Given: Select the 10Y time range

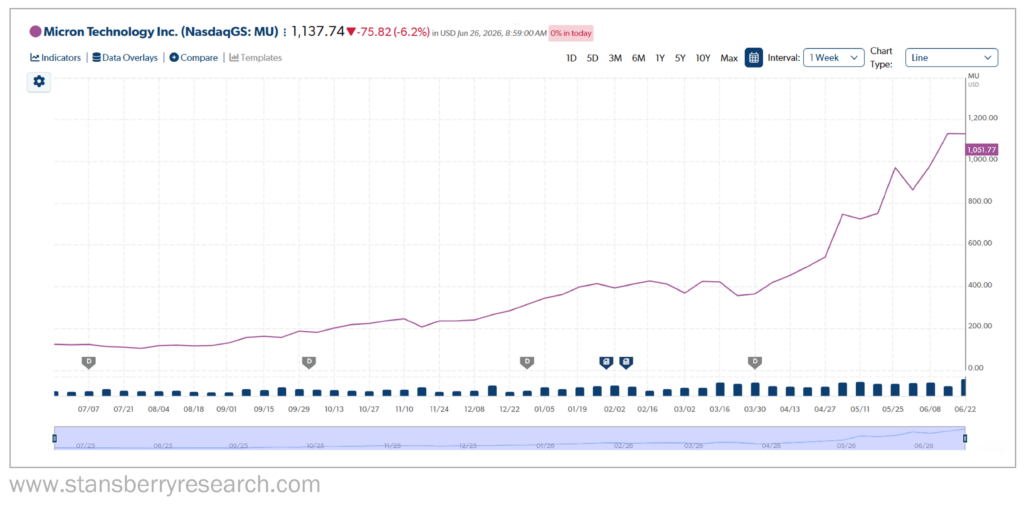Looking at the screenshot, I should [x=703, y=57].
